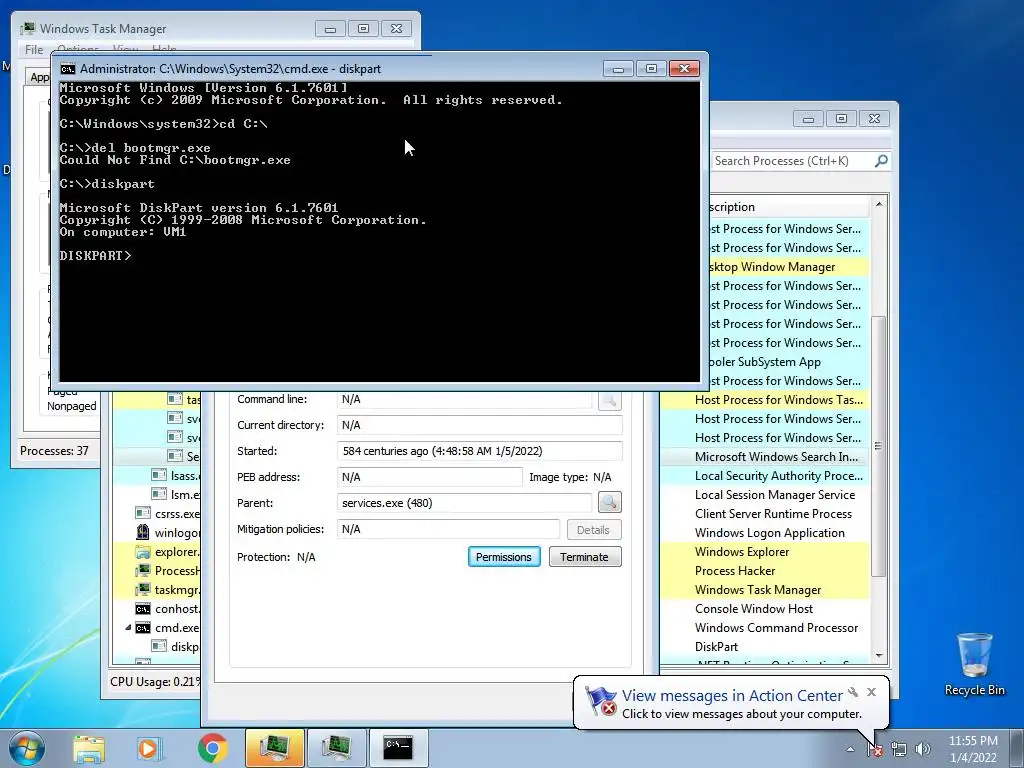Click the magnifier button next to Parent field
The width and height of the screenshot is (1024, 768).
[x=609, y=502]
